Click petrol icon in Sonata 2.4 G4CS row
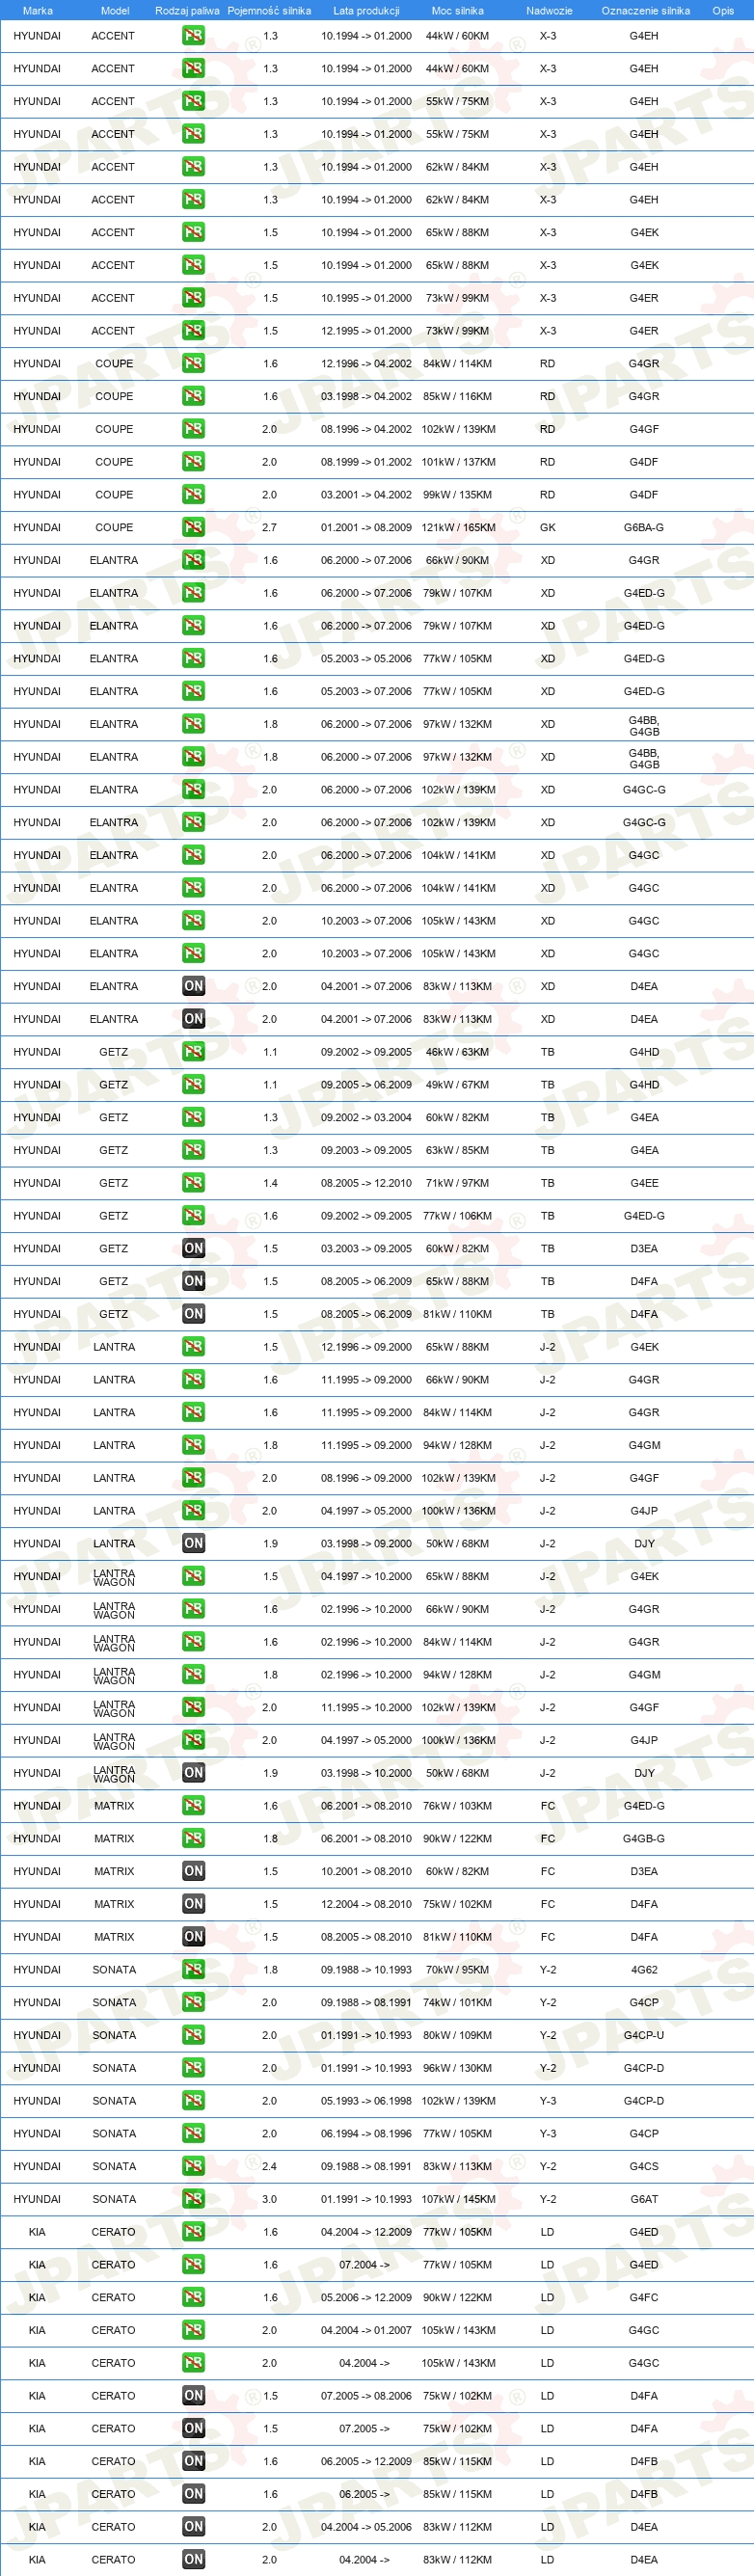754x2576 pixels. 193,2166
